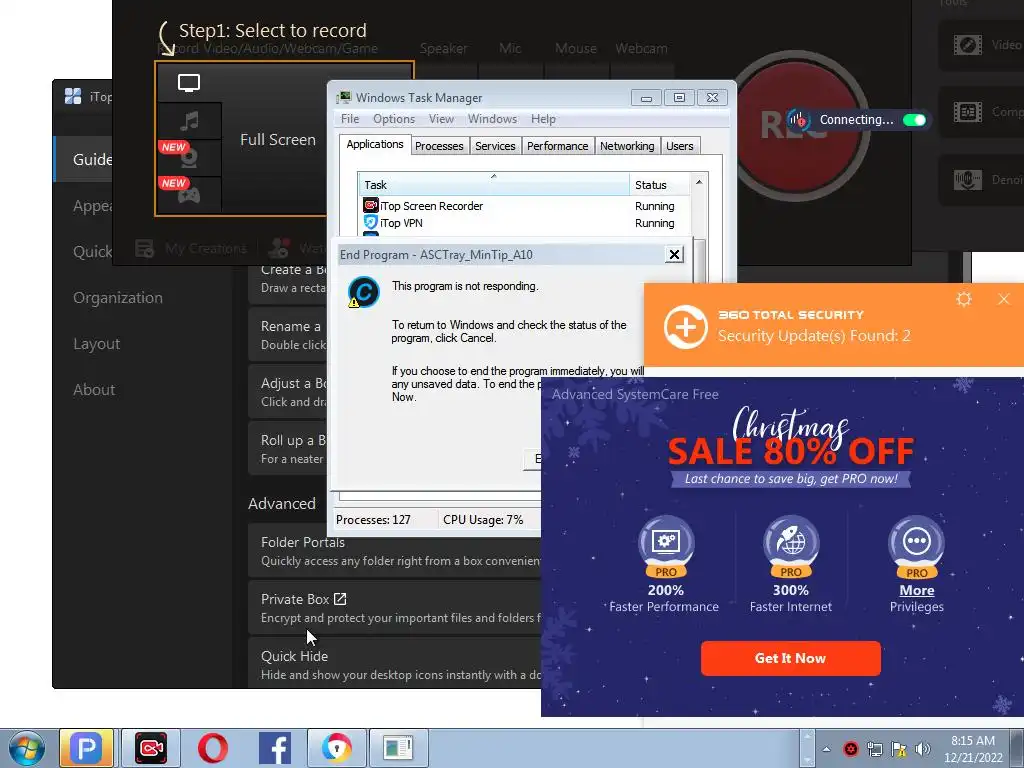1024x768 pixels.
Task: Switch to the Services tab
Action: tap(495, 146)
